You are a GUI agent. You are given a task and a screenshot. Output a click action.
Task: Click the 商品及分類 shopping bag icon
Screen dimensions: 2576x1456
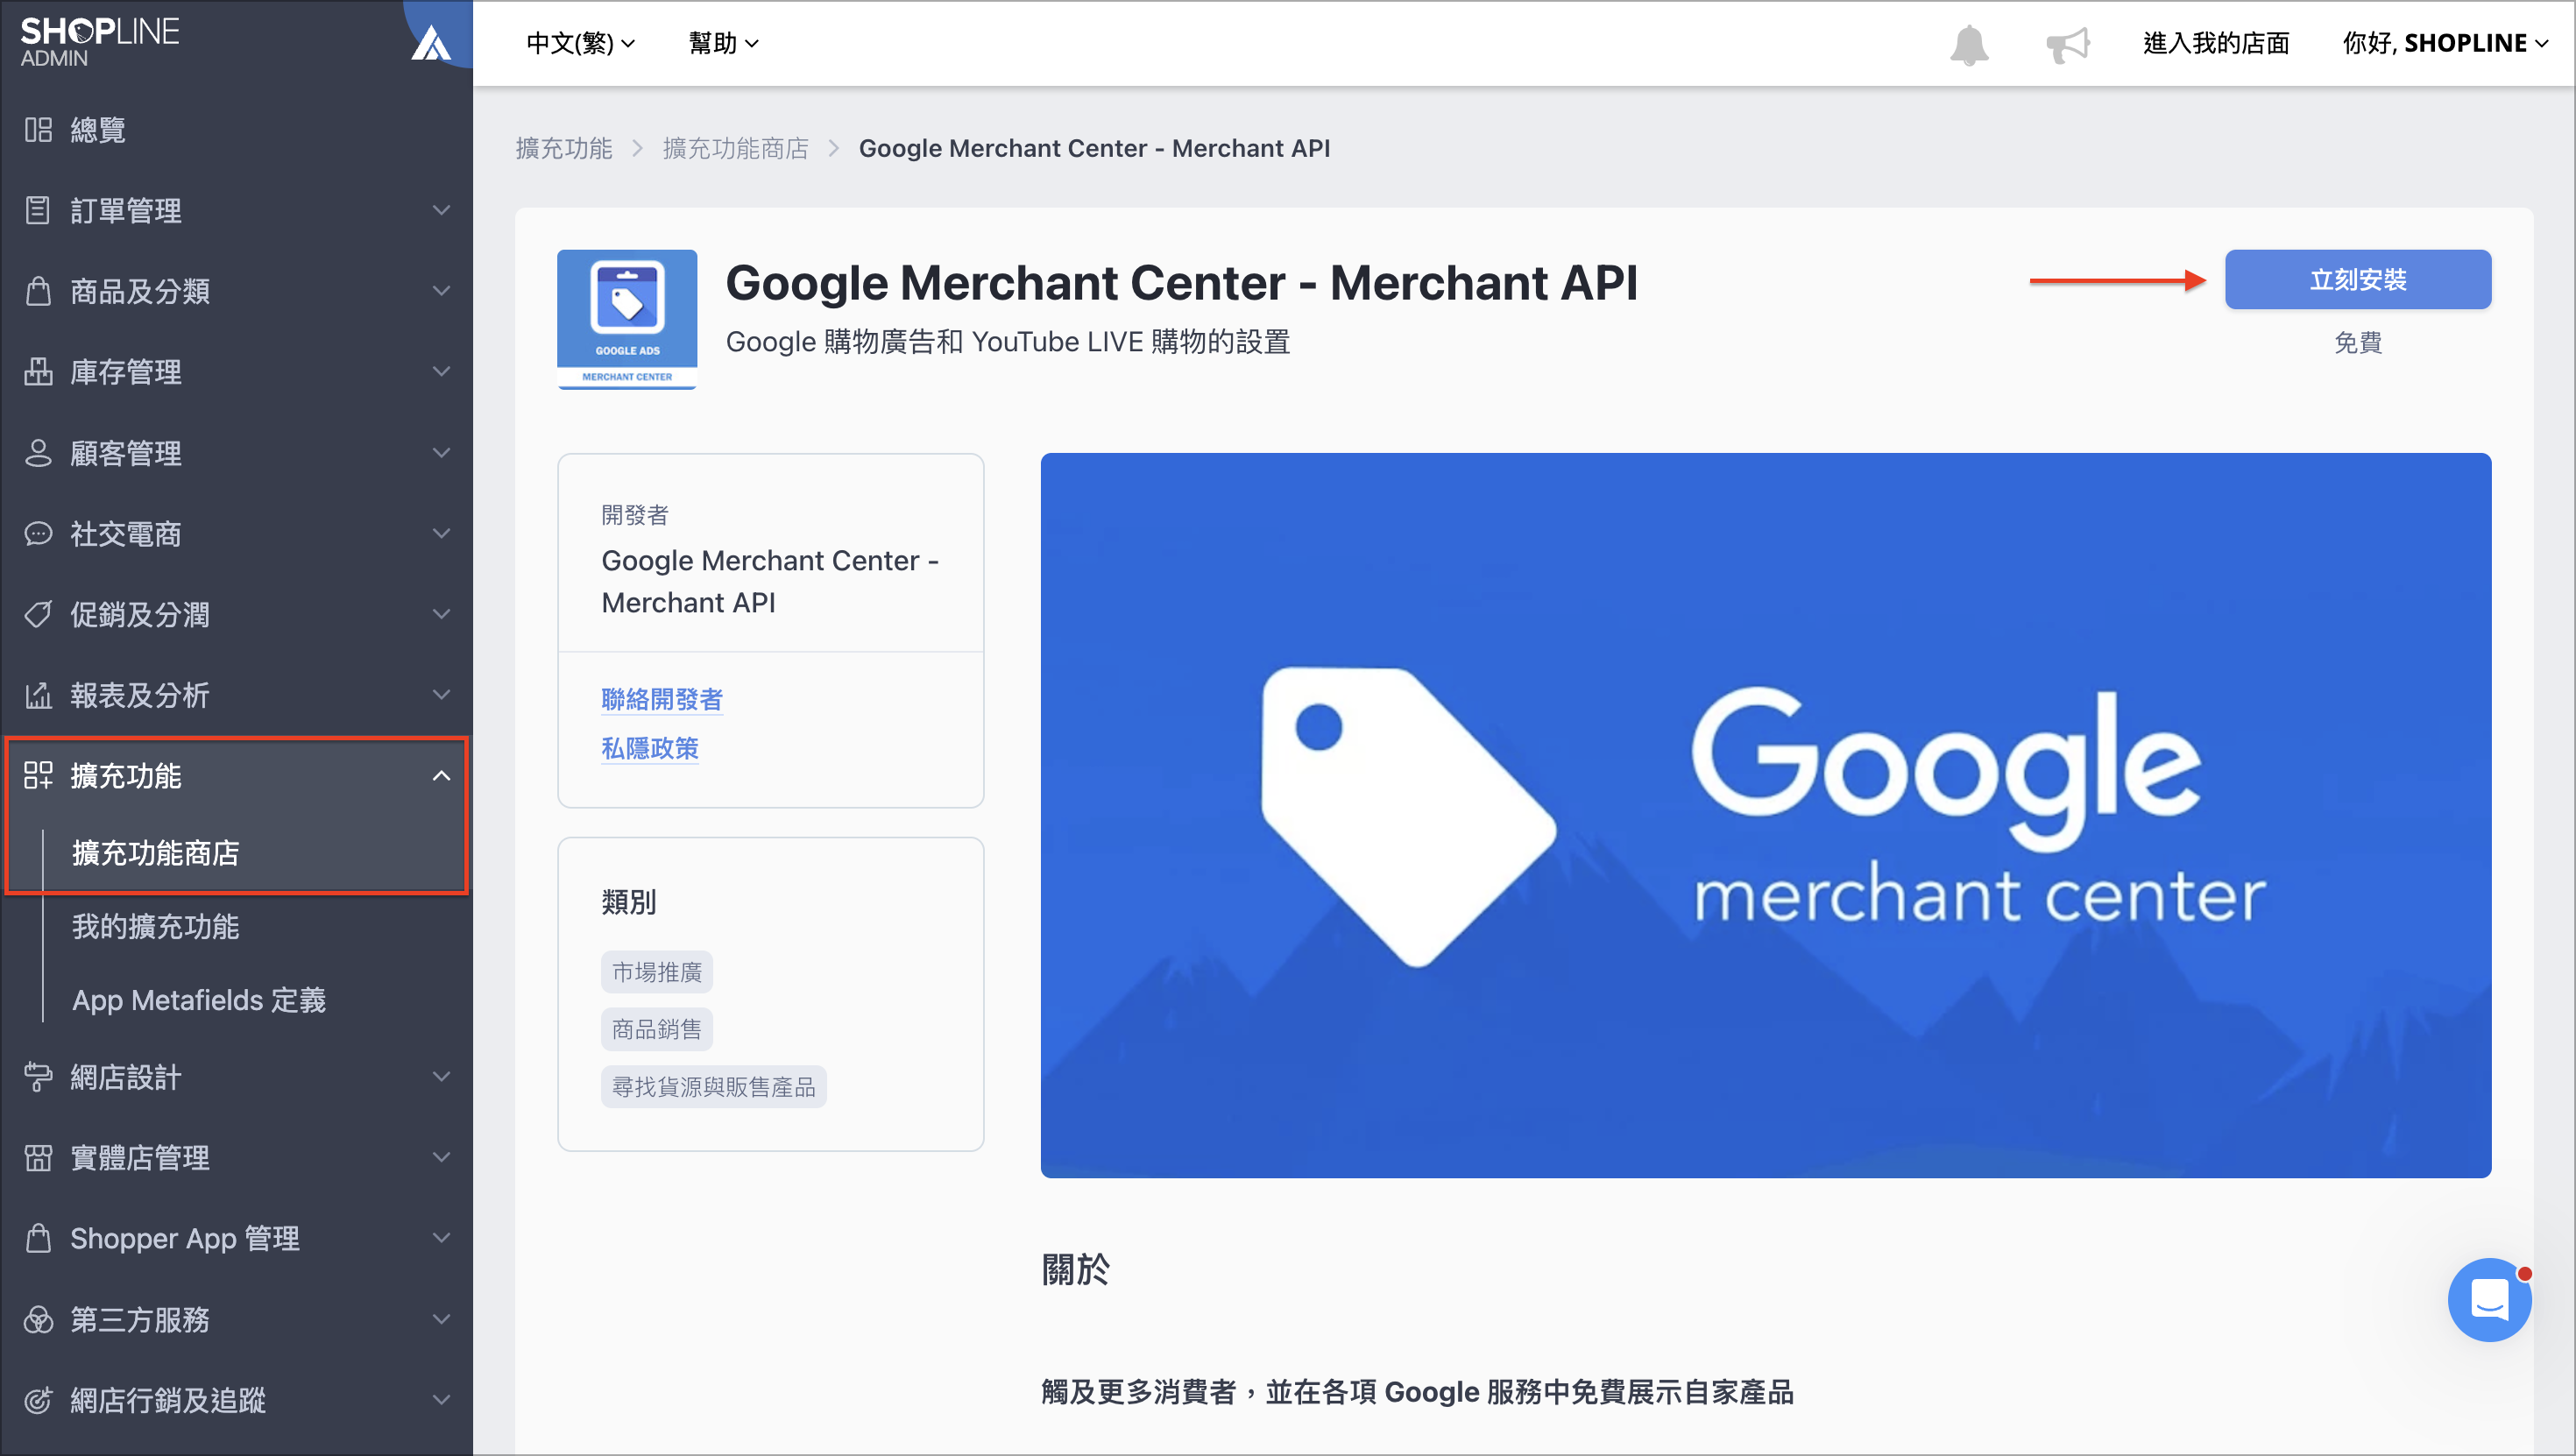[x=38, y=291]
